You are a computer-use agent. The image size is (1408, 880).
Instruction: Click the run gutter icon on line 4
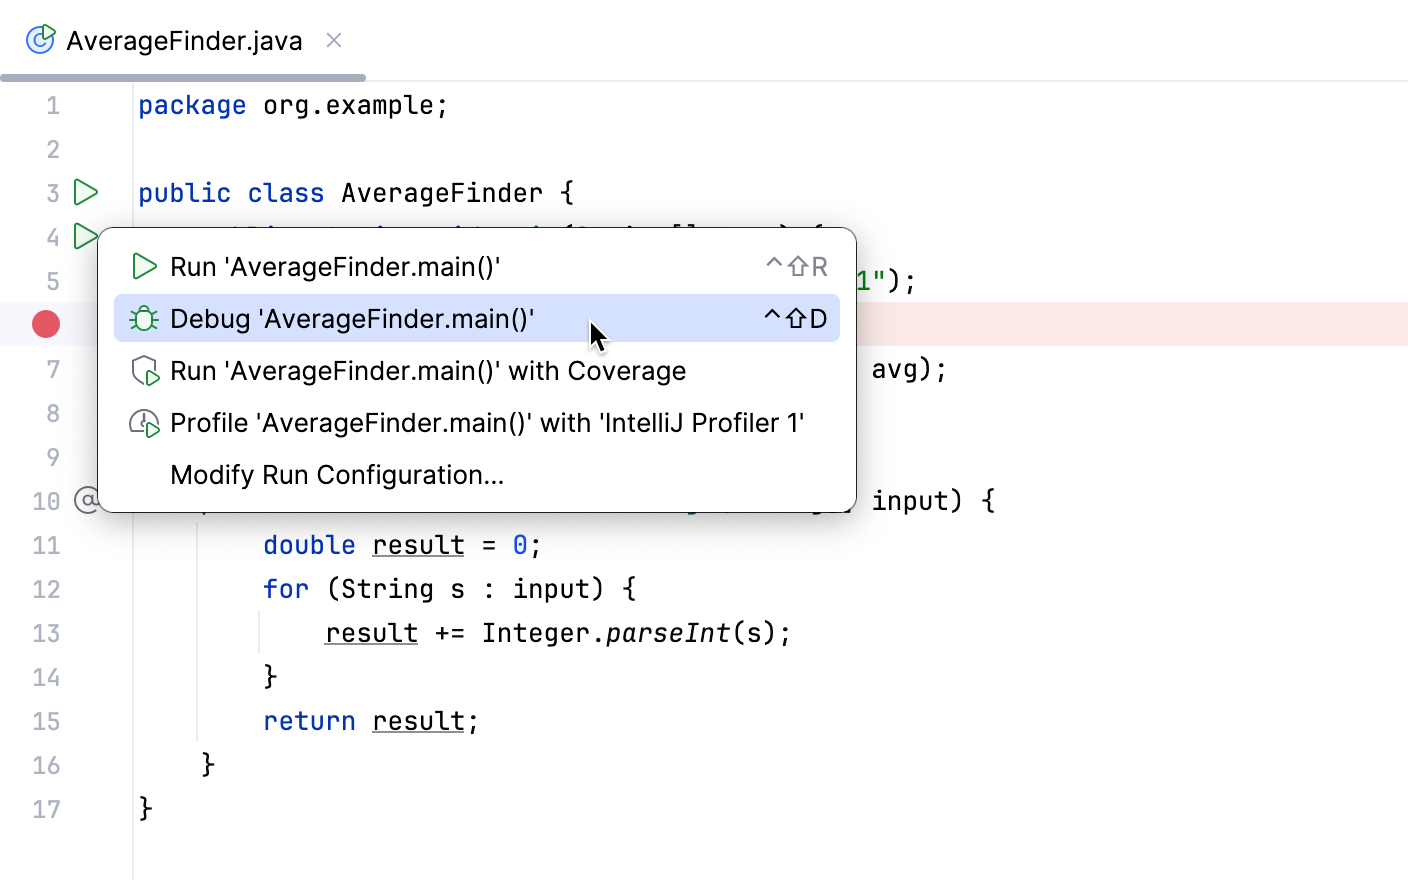click(86, 237)
